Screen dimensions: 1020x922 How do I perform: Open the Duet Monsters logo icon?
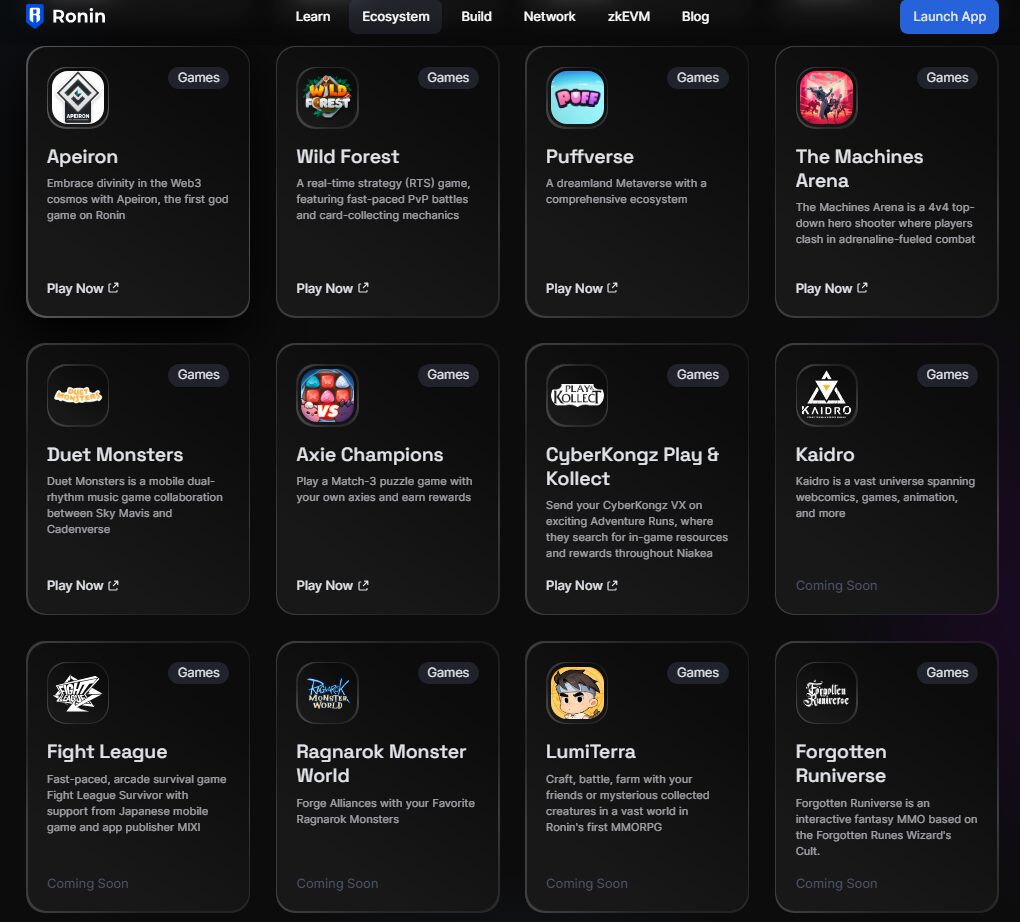(78, 395)
